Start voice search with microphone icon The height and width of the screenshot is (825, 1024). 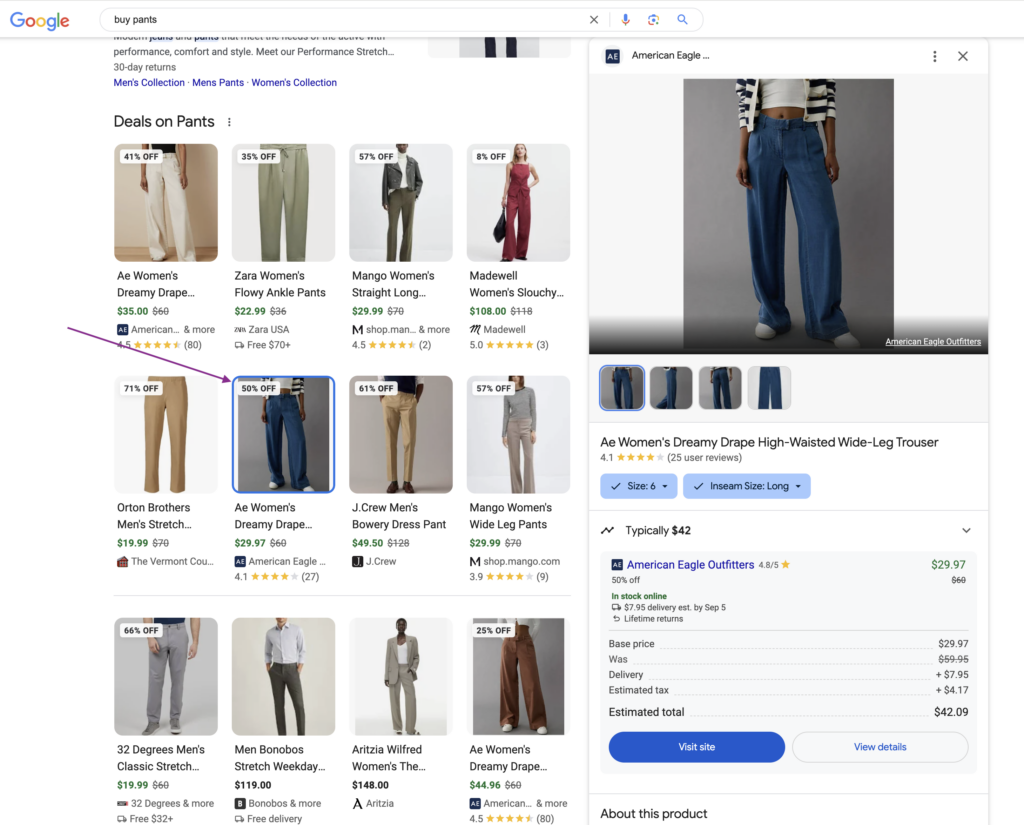coord(626,20)
